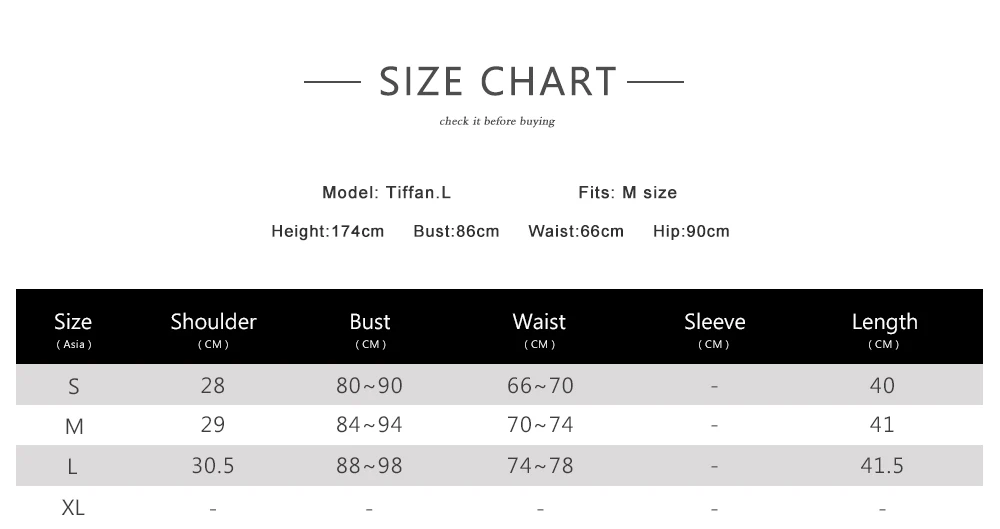Click the Length column header

tap(885, 330)
